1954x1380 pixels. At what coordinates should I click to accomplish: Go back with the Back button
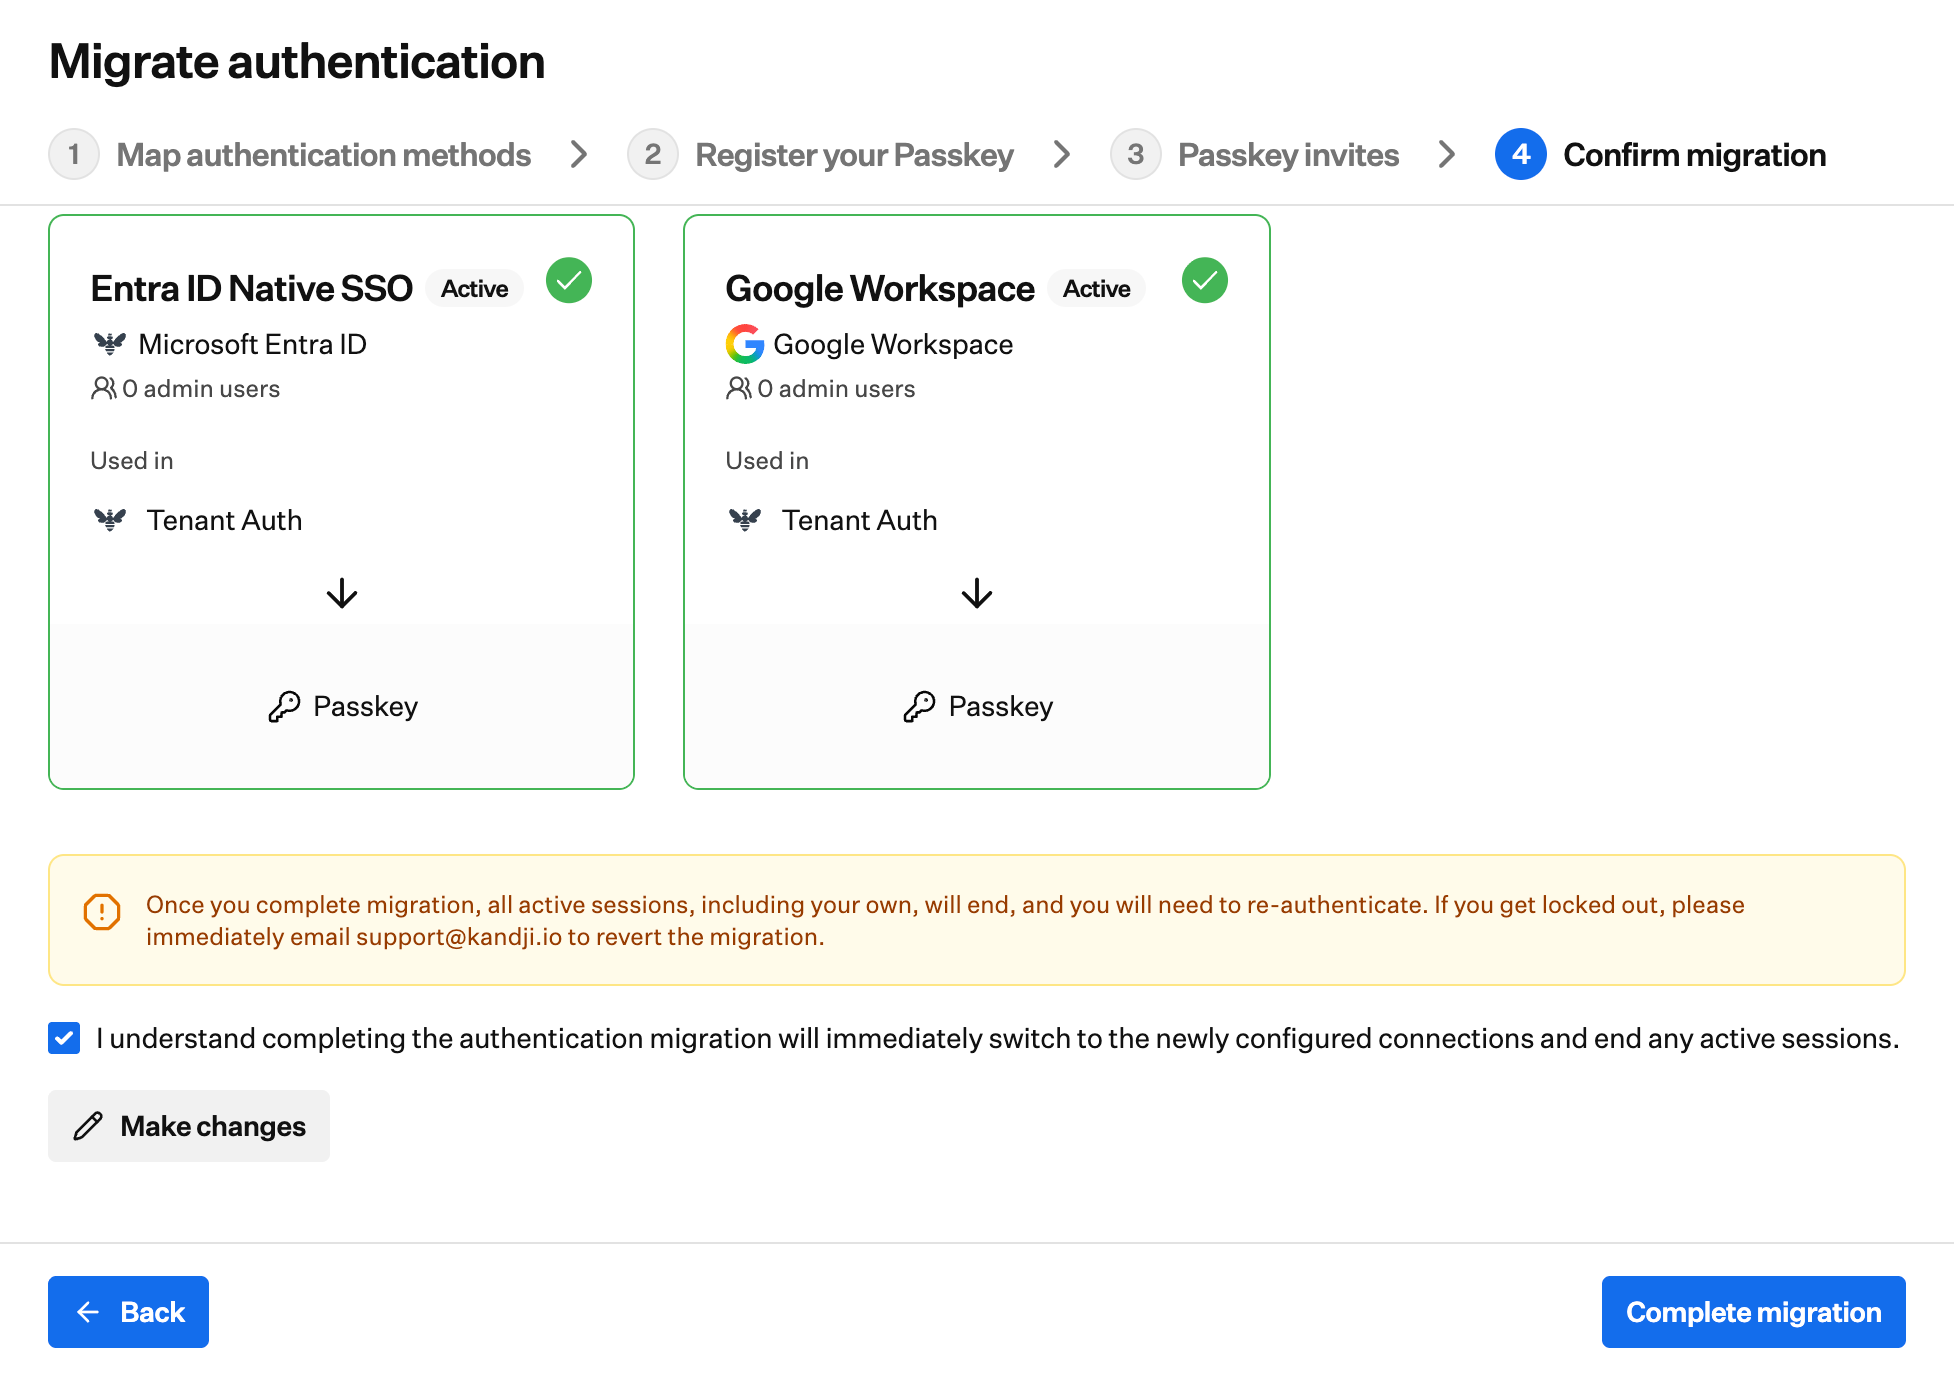coord(128,1311)
